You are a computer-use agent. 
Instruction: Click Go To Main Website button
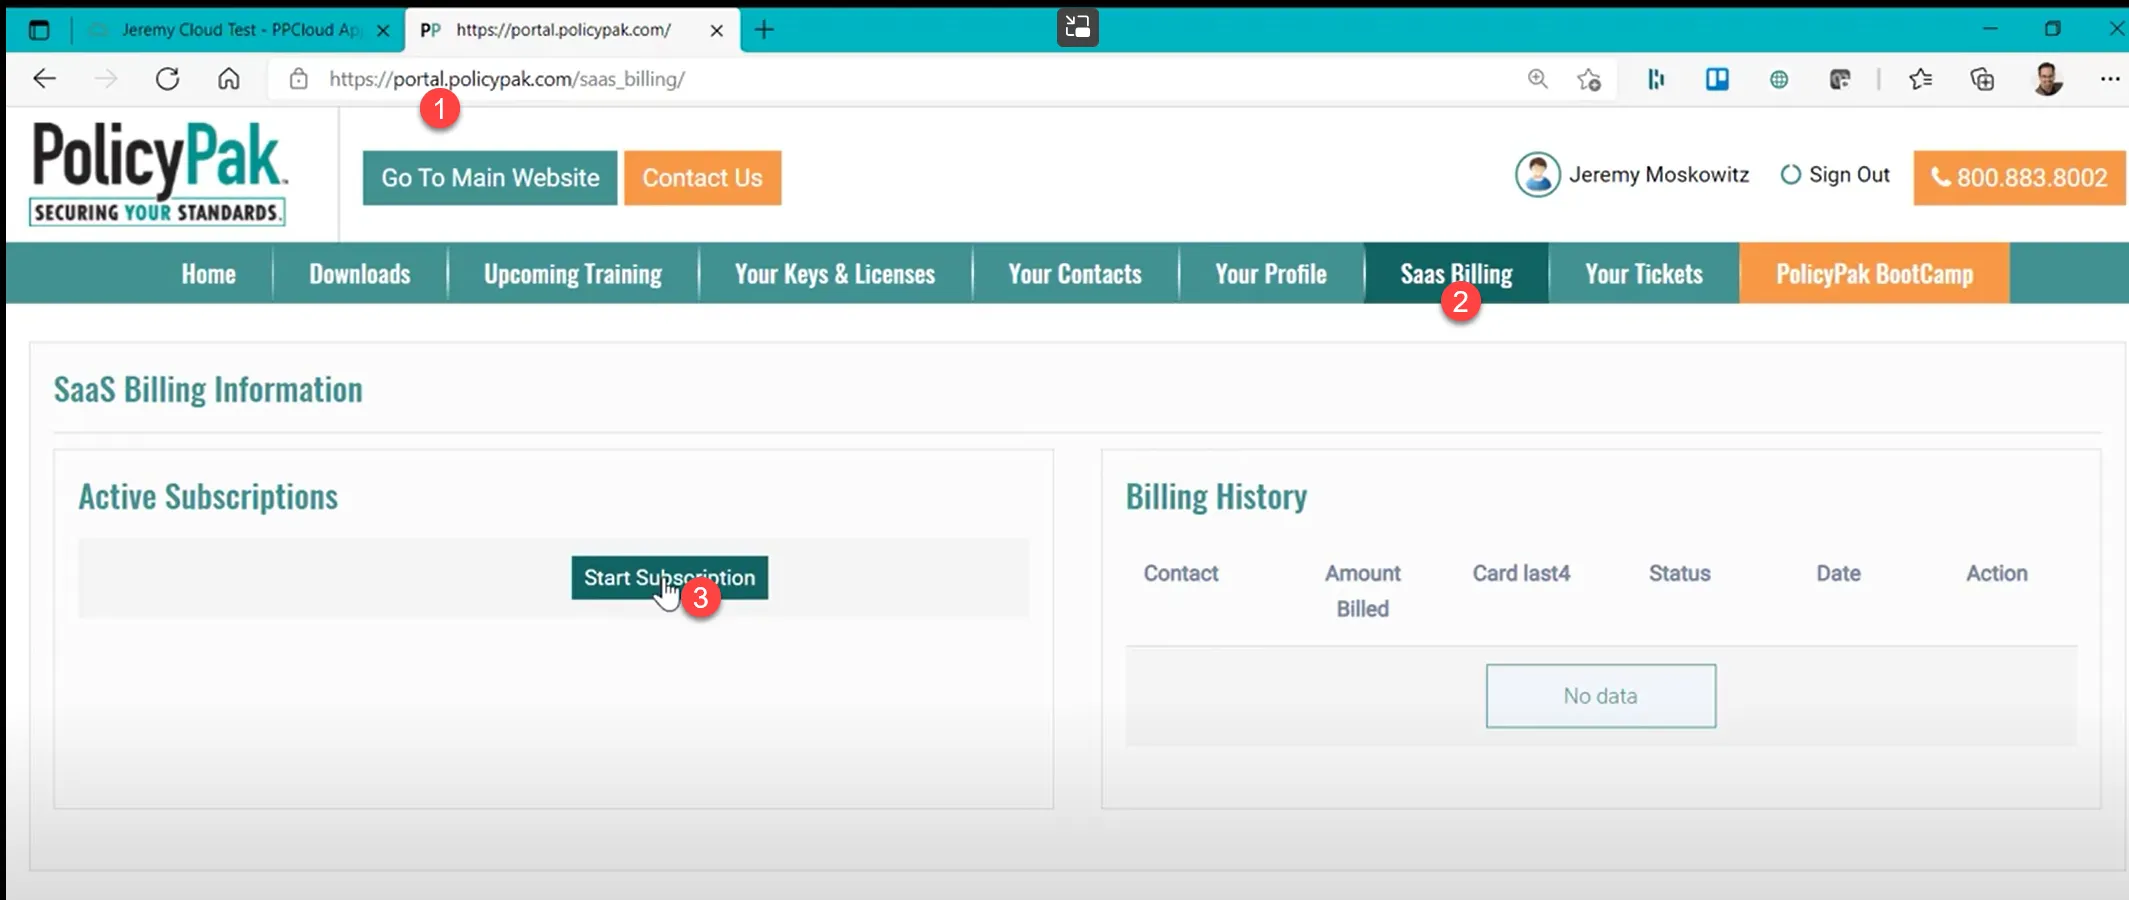pos(490,178)
